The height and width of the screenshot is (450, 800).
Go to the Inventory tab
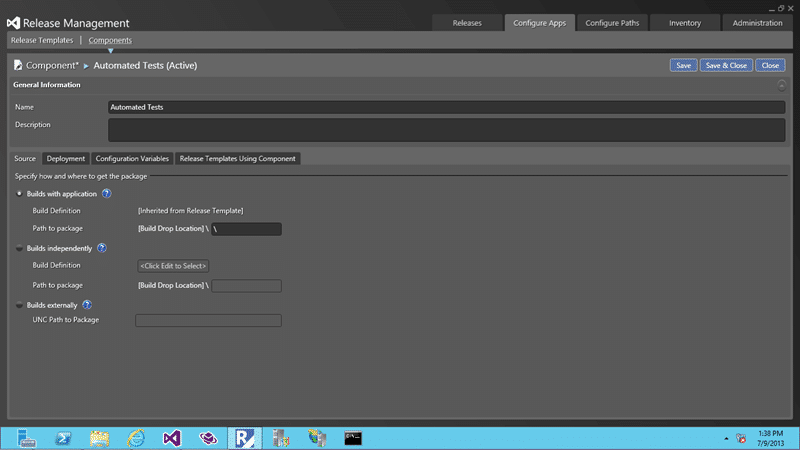[x=685, y=23]
